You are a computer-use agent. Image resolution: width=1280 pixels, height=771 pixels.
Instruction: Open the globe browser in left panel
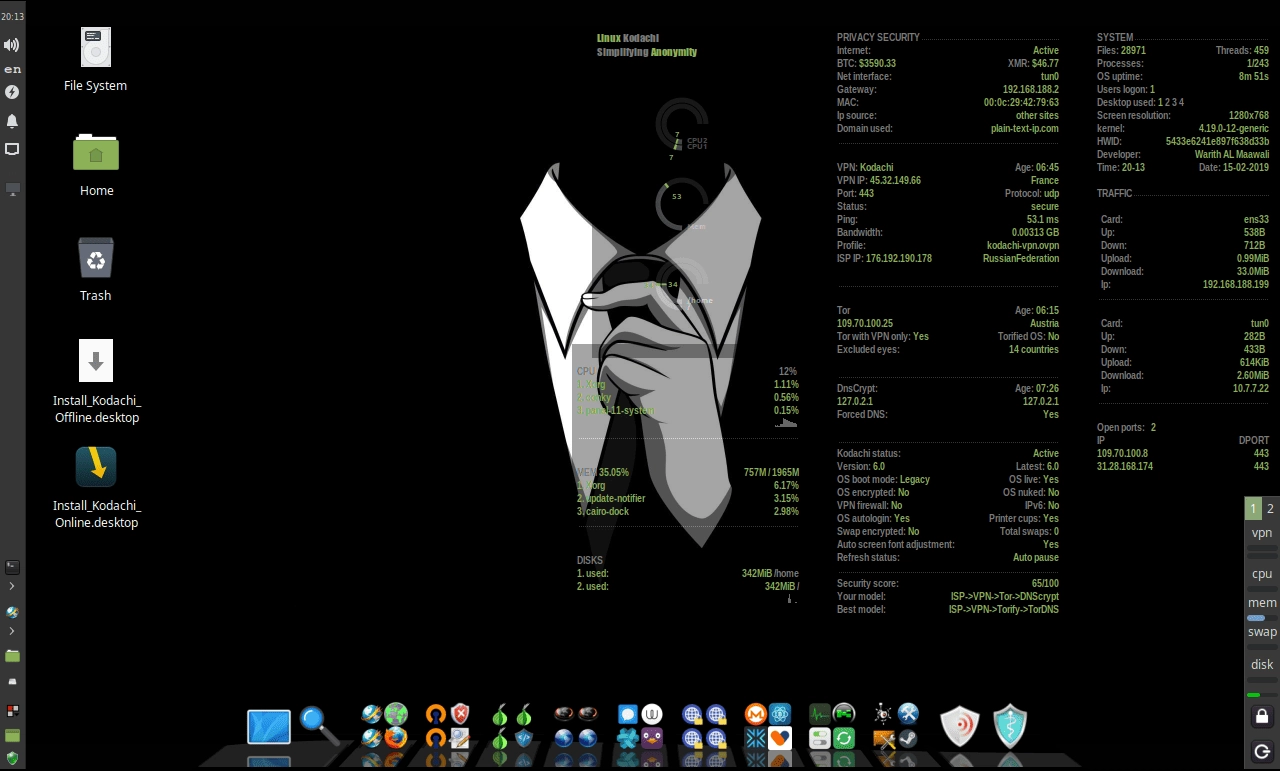[x=12, y=612]
